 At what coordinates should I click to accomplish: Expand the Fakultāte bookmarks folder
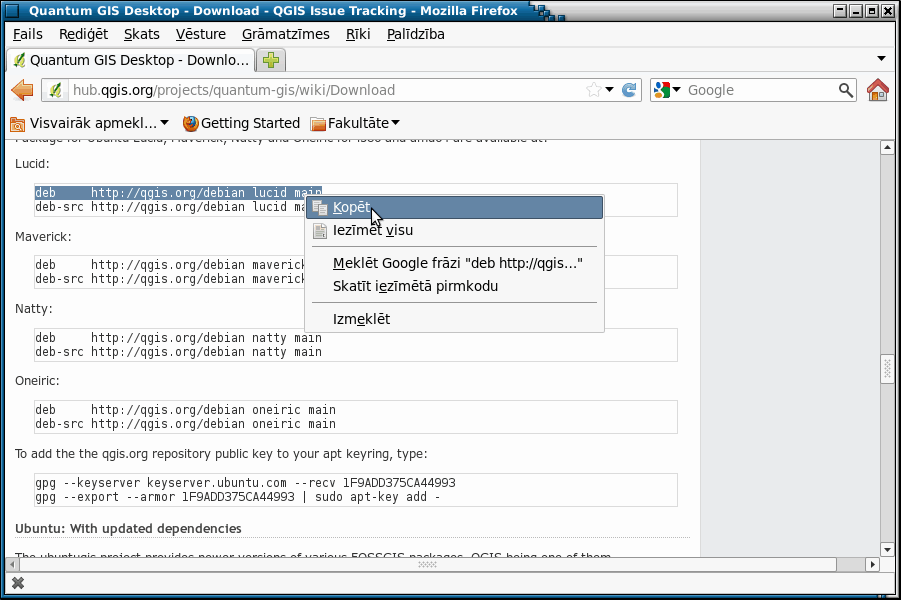355,123
